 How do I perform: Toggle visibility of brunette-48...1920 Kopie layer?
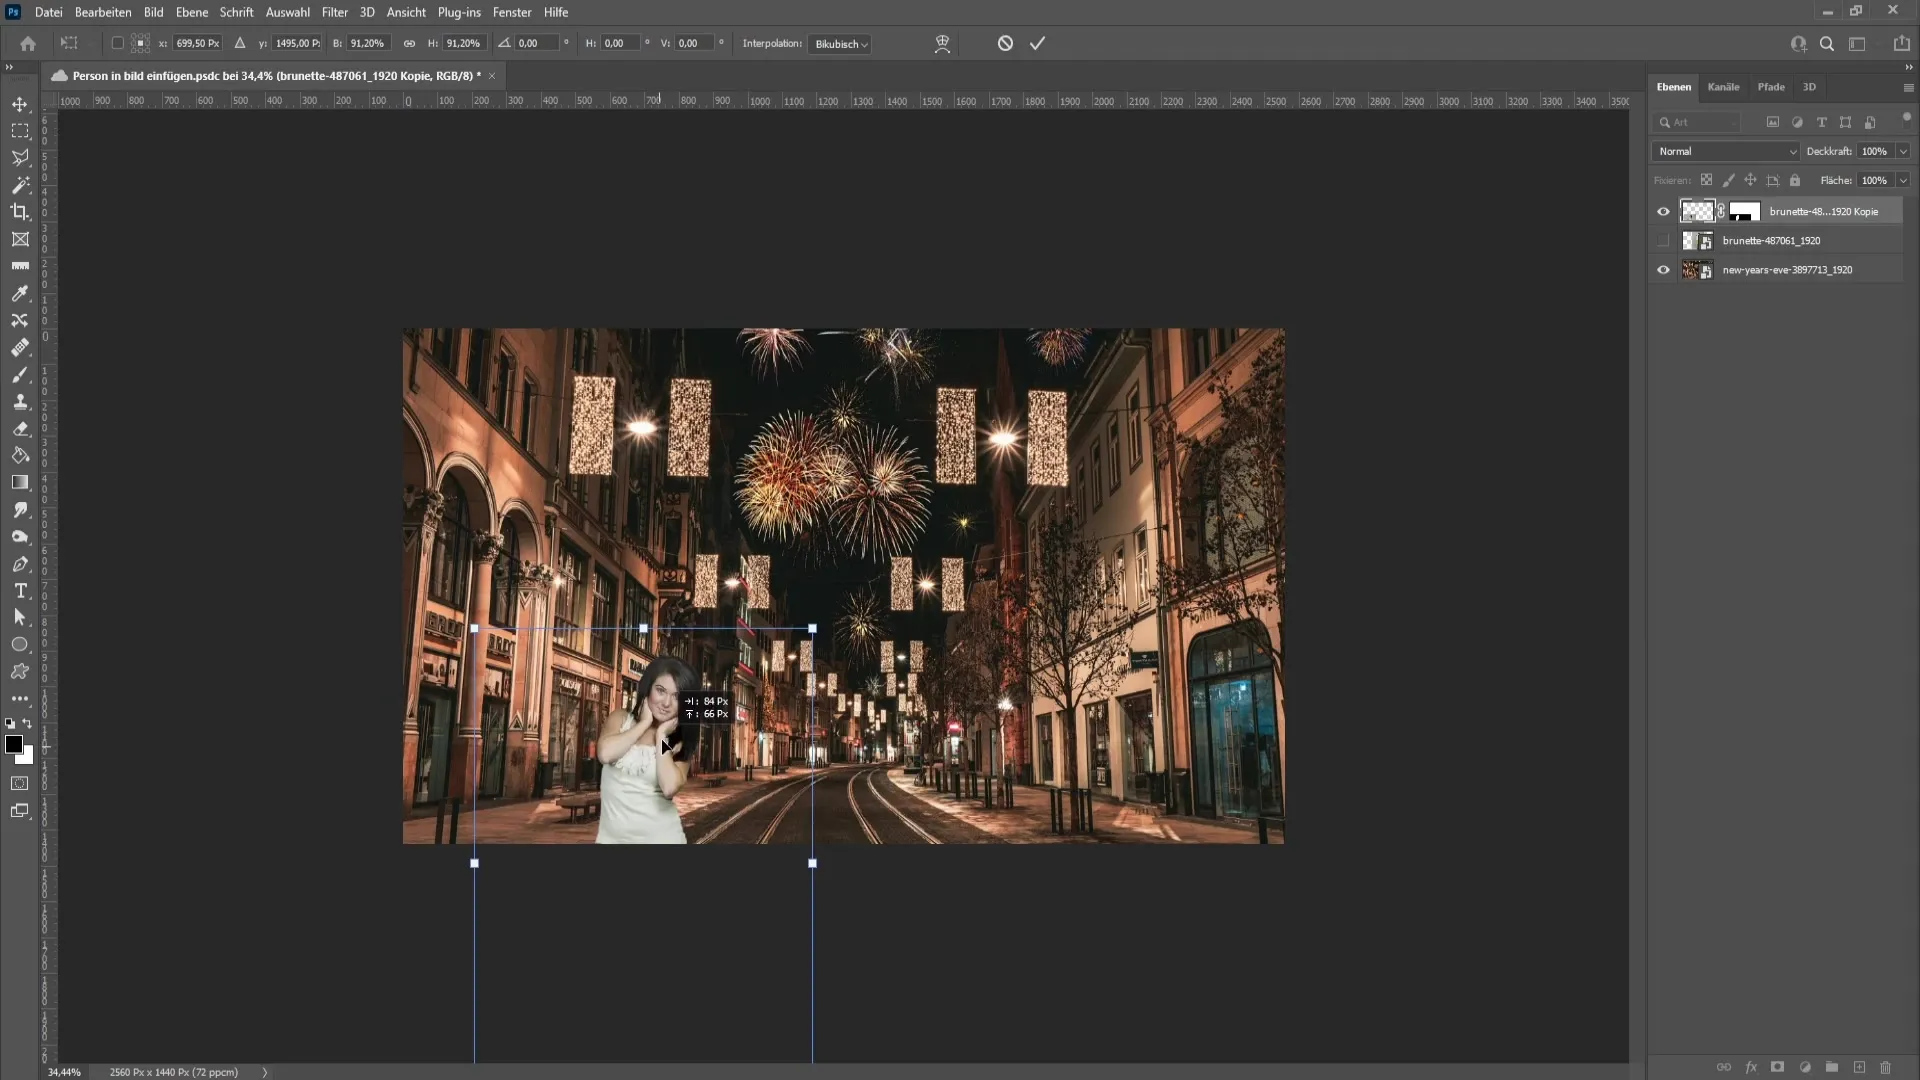point(1663,210)
